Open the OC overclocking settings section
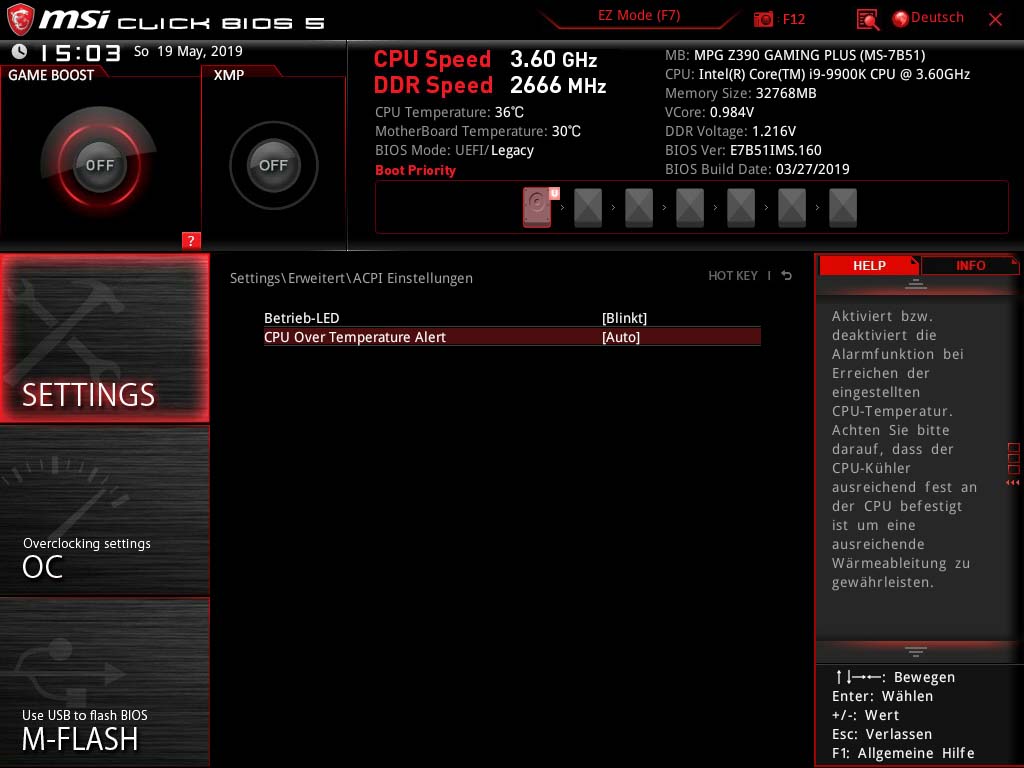This screenshot has height=768, width=1024. 104,511
